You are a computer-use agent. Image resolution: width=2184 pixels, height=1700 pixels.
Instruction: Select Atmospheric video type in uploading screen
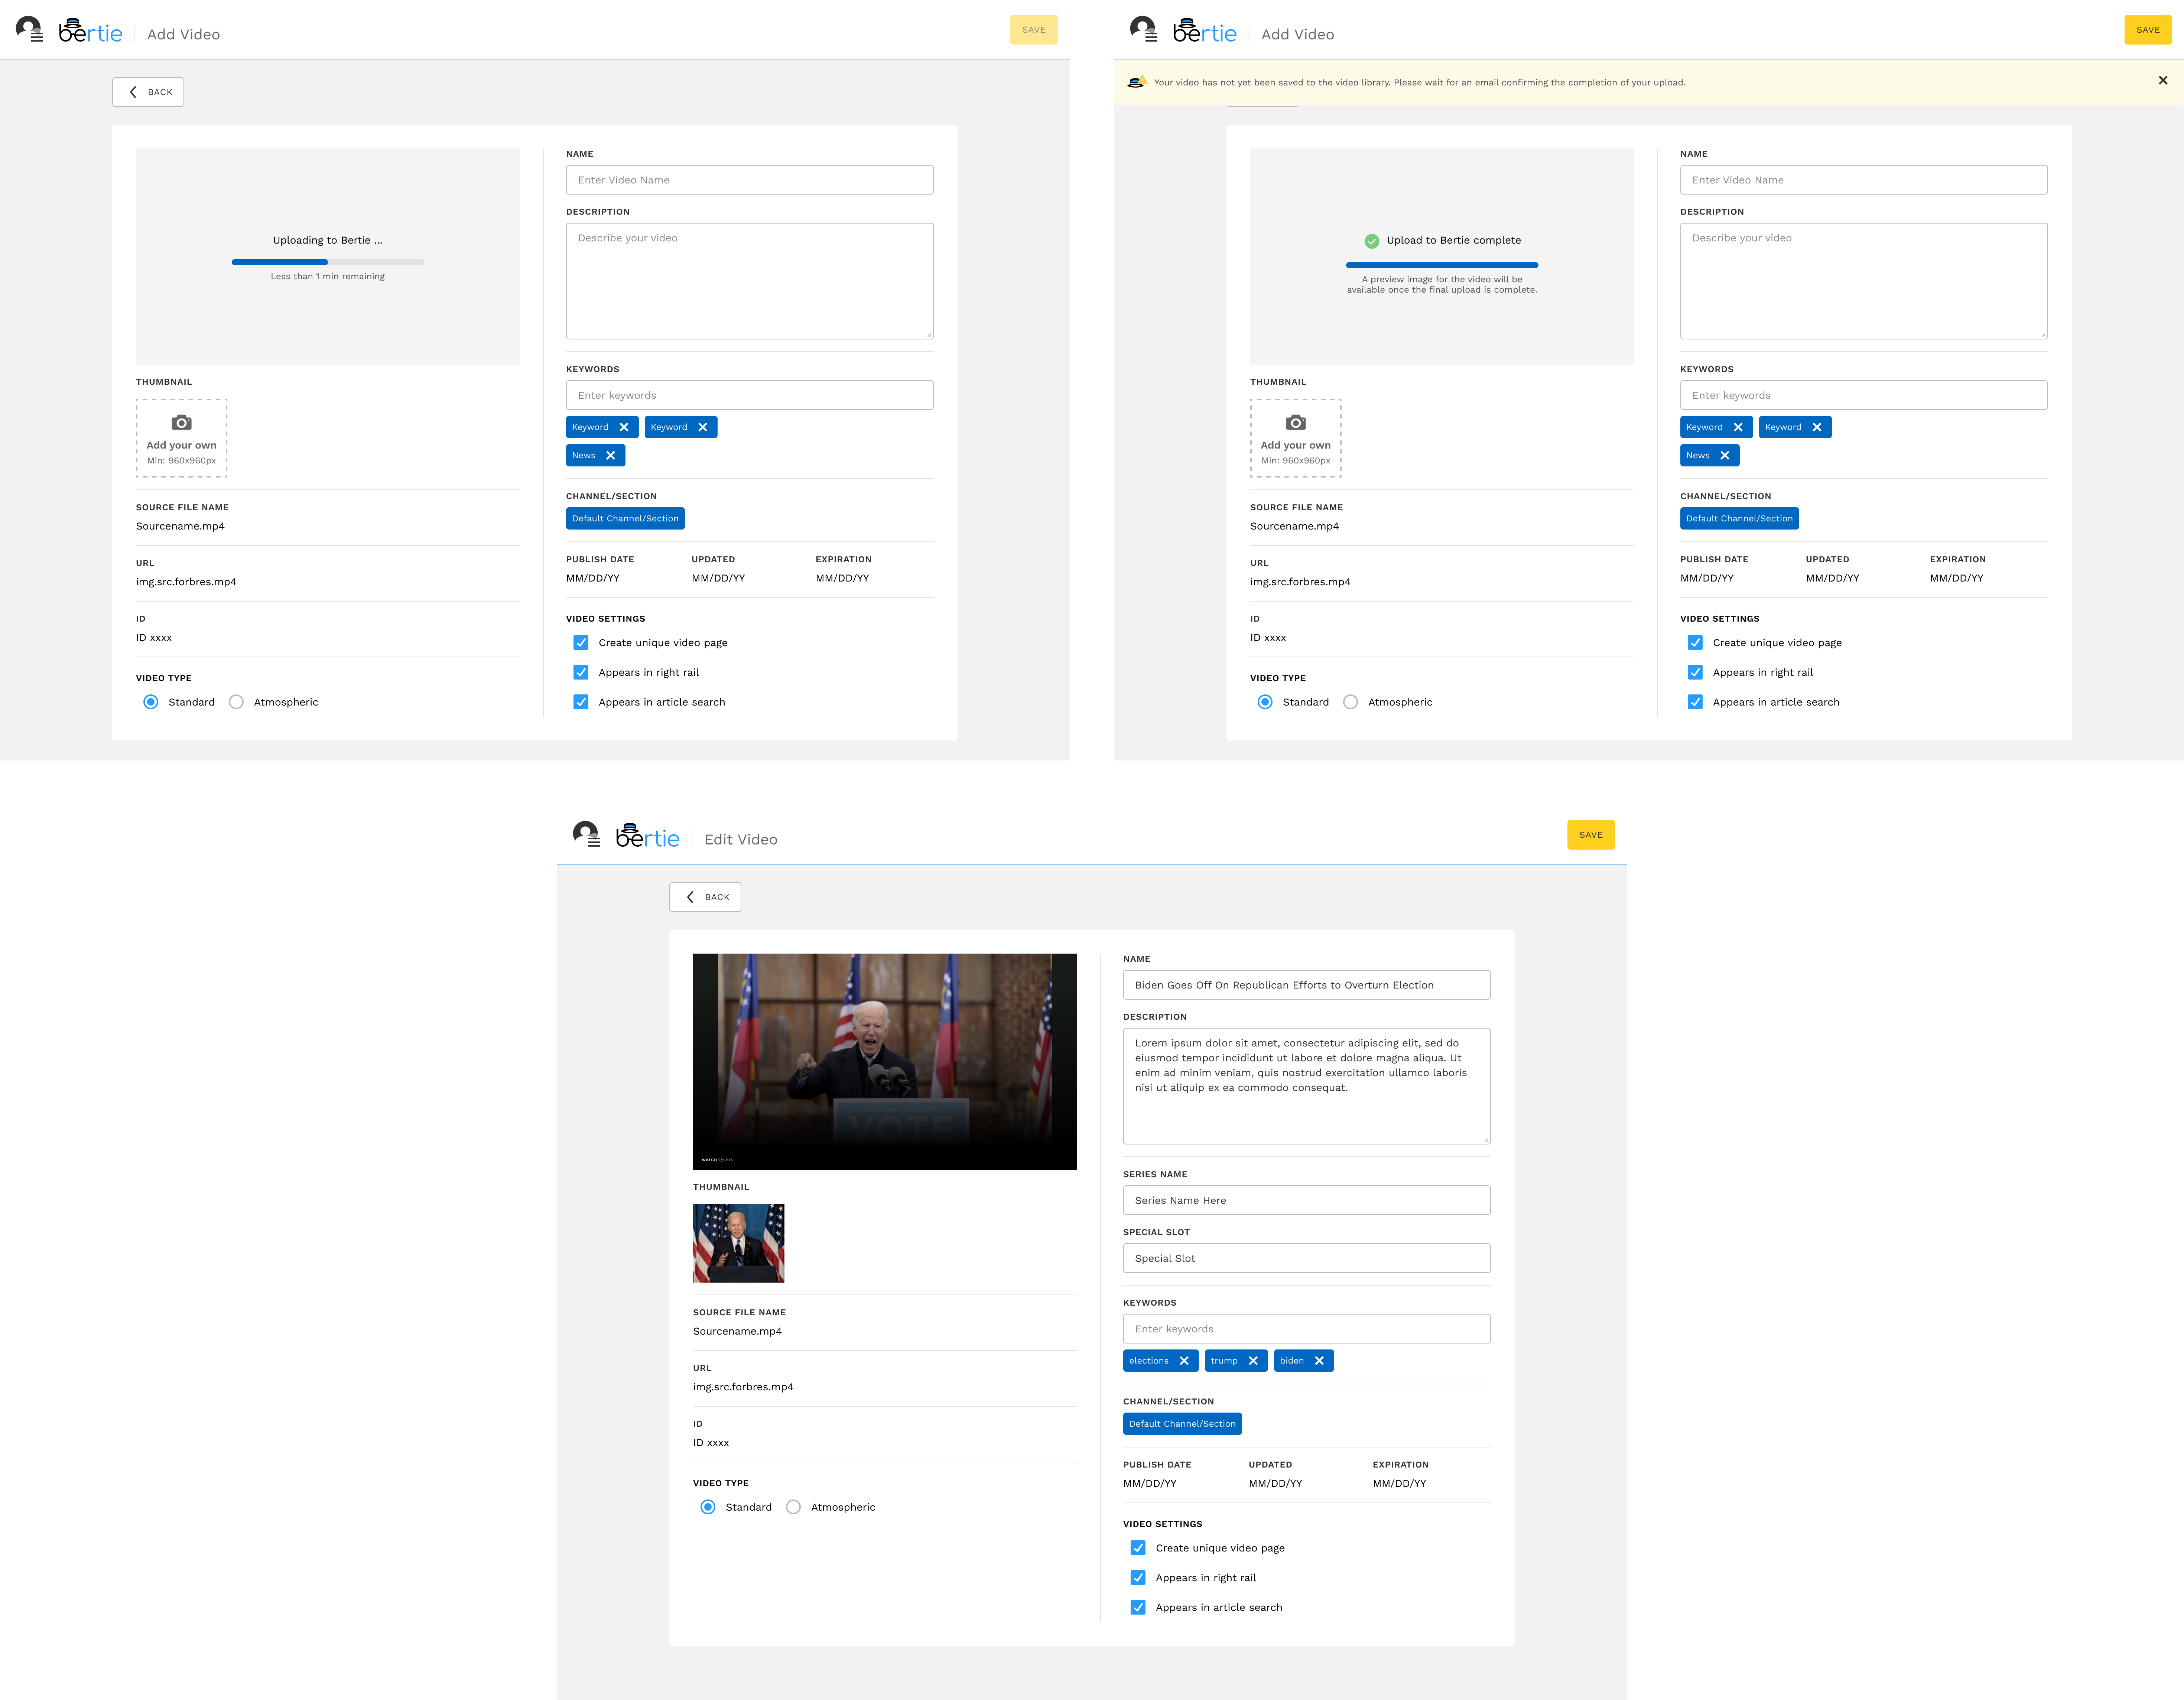pyautogui.click(x=236, y=702)
